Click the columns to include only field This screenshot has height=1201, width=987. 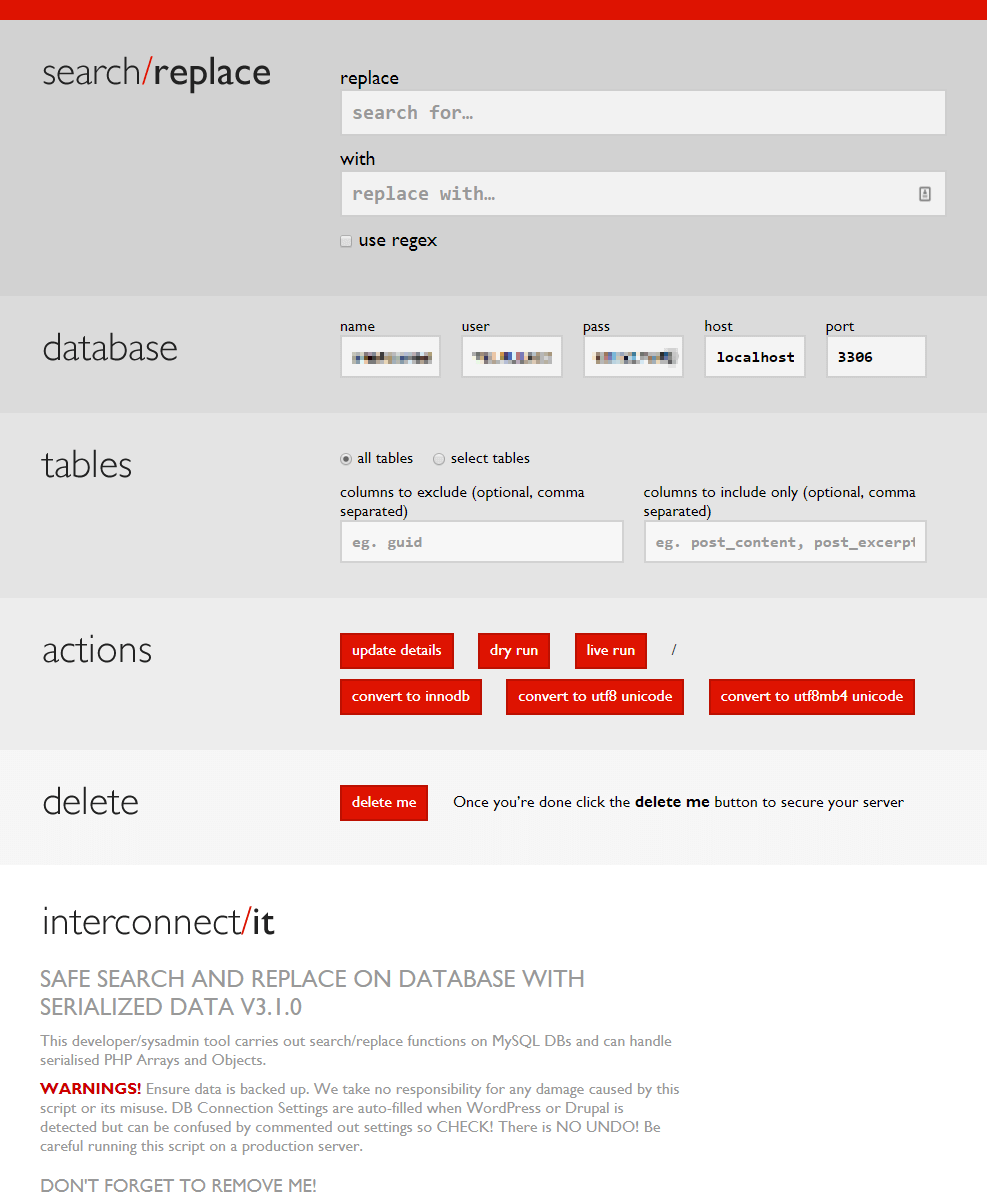point(784,542)
